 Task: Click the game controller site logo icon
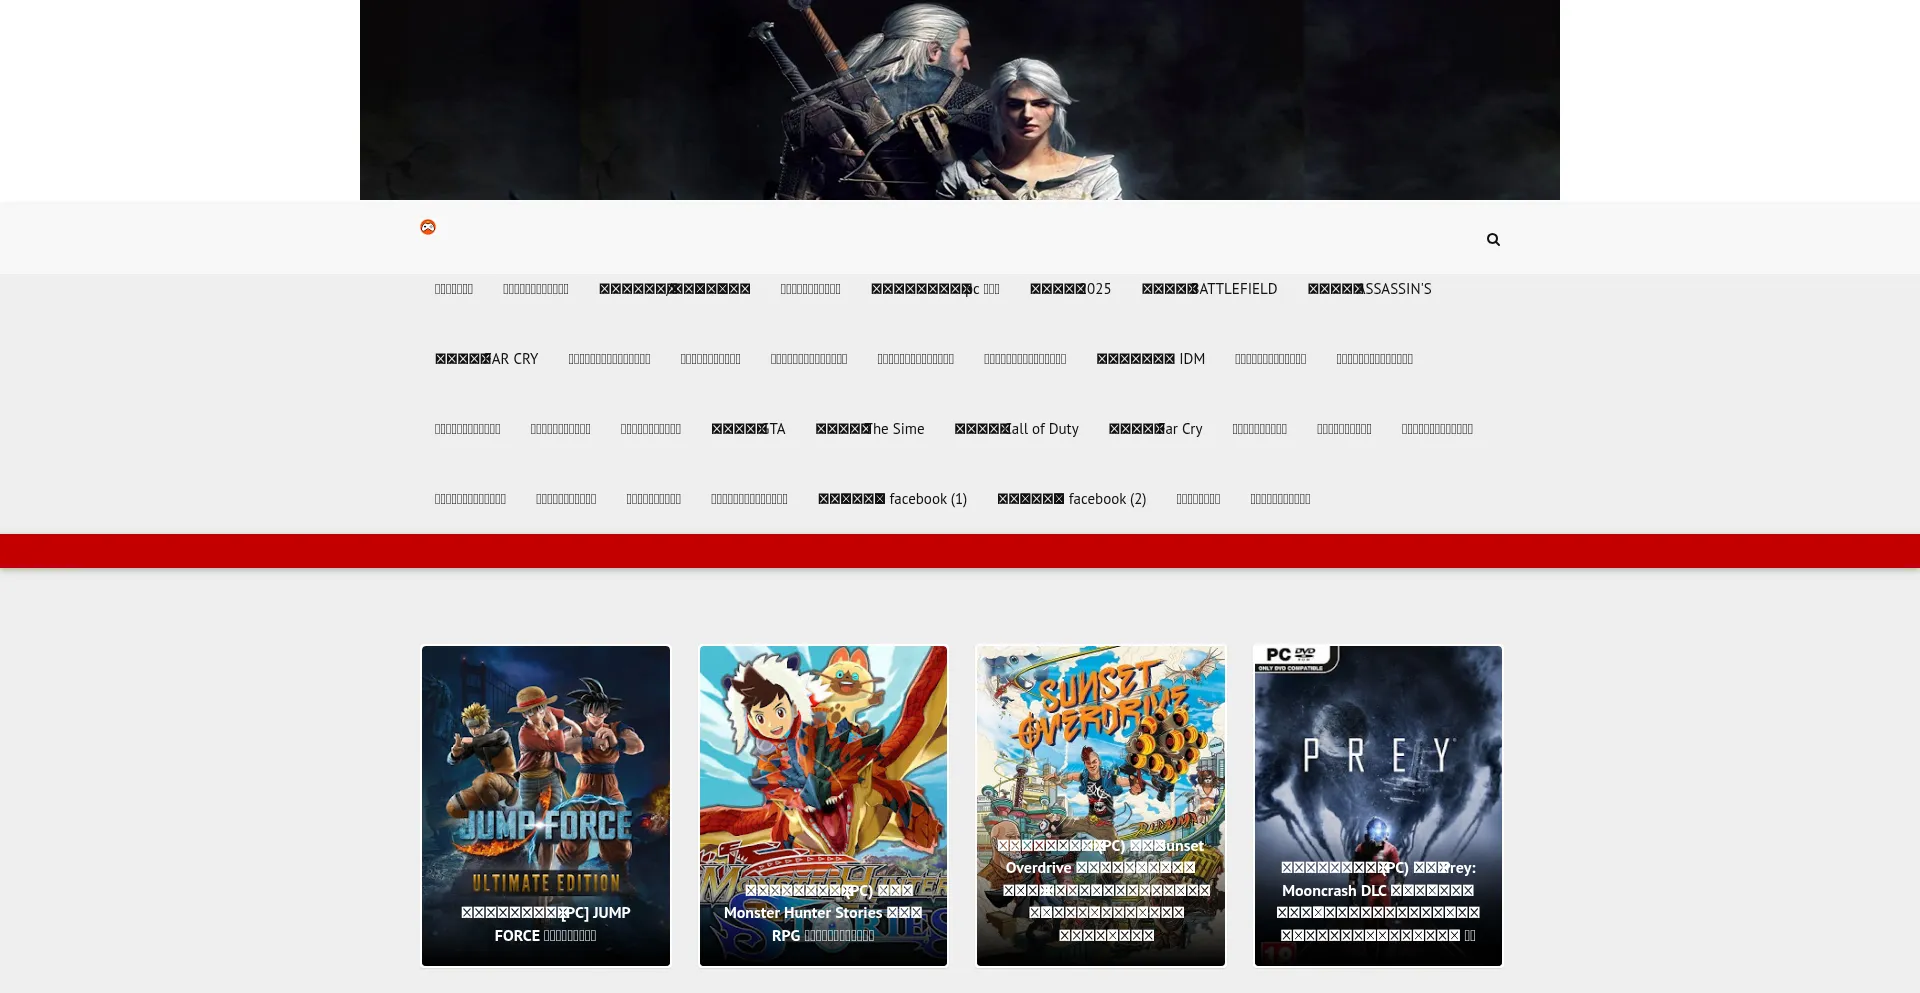[428, 227]
